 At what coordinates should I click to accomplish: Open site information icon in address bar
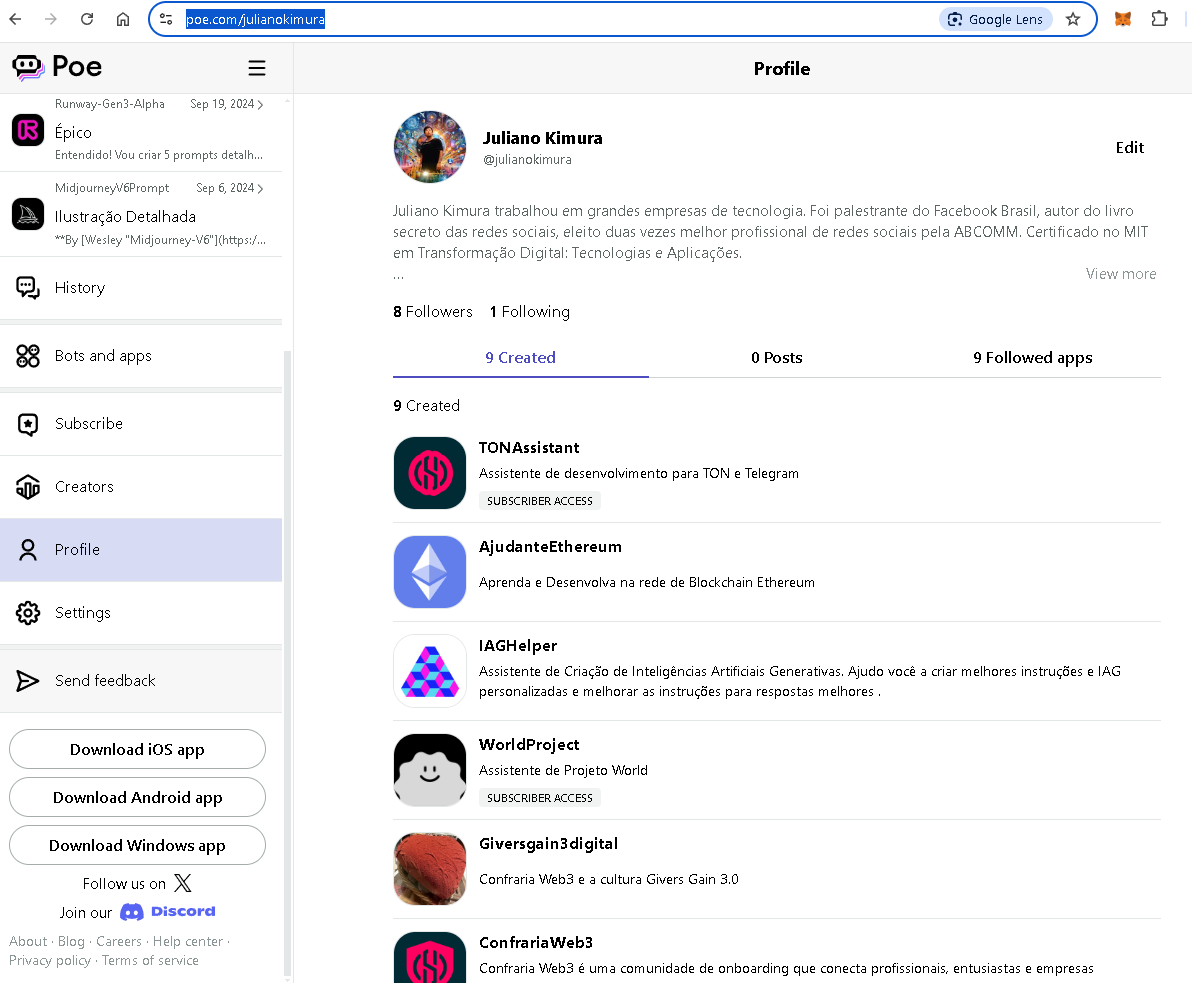[166, 19]
